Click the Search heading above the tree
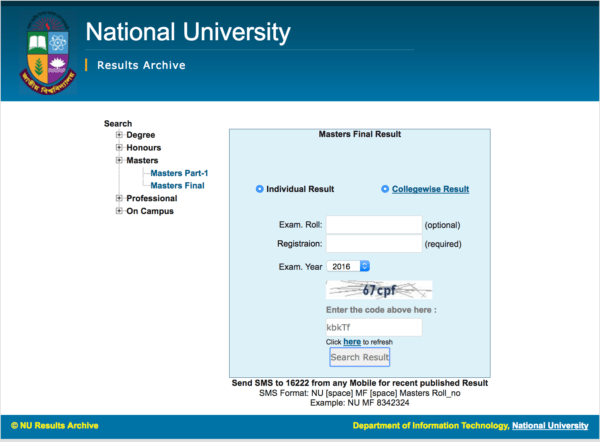The image size is (600, 442). point(118,124)
